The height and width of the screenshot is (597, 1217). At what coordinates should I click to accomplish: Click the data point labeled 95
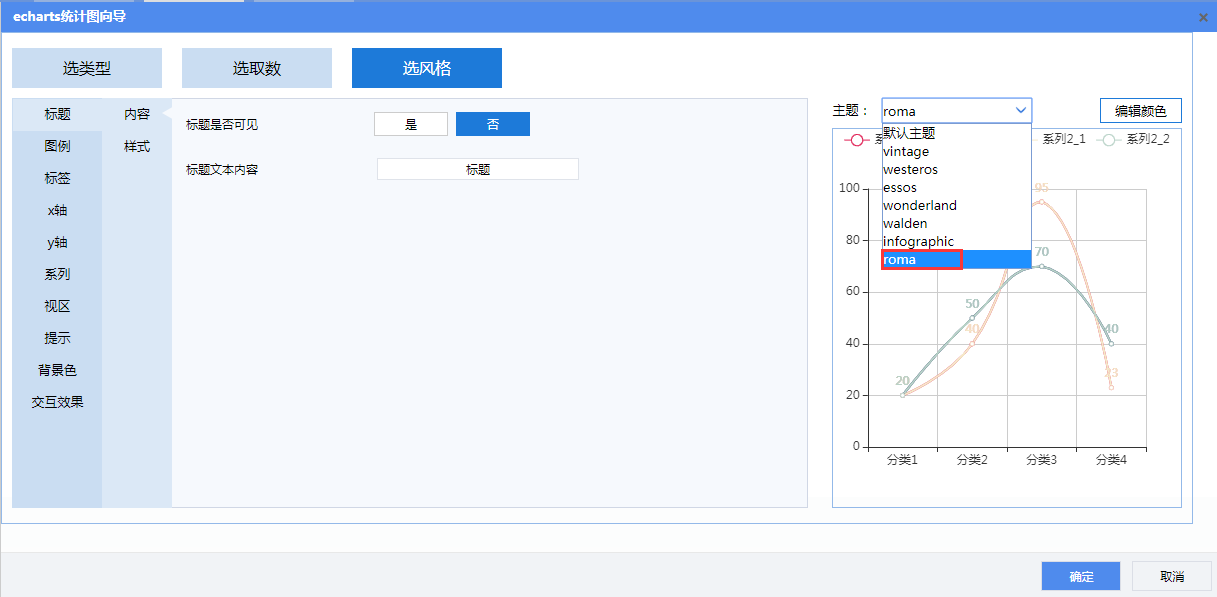(1041, 202)
